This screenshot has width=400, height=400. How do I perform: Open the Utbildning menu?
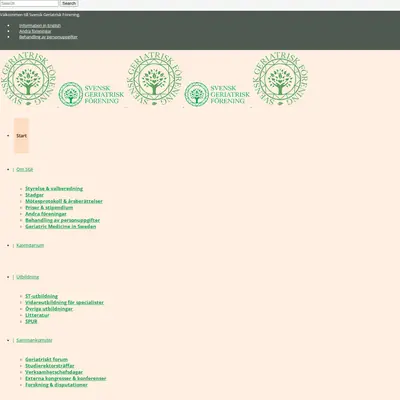[28, 277]
